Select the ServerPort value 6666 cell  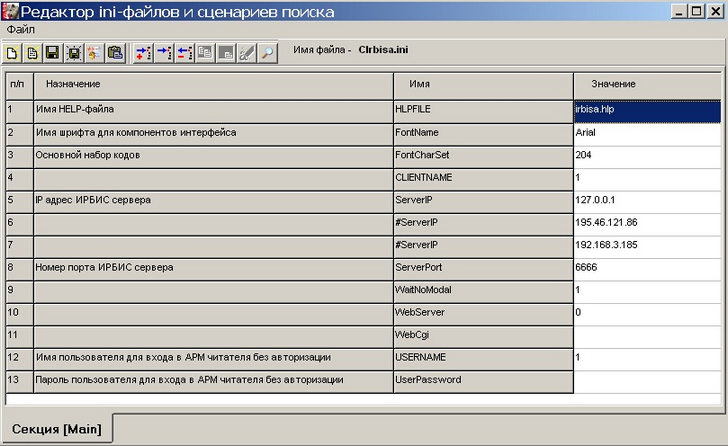(x=648, y=267)
